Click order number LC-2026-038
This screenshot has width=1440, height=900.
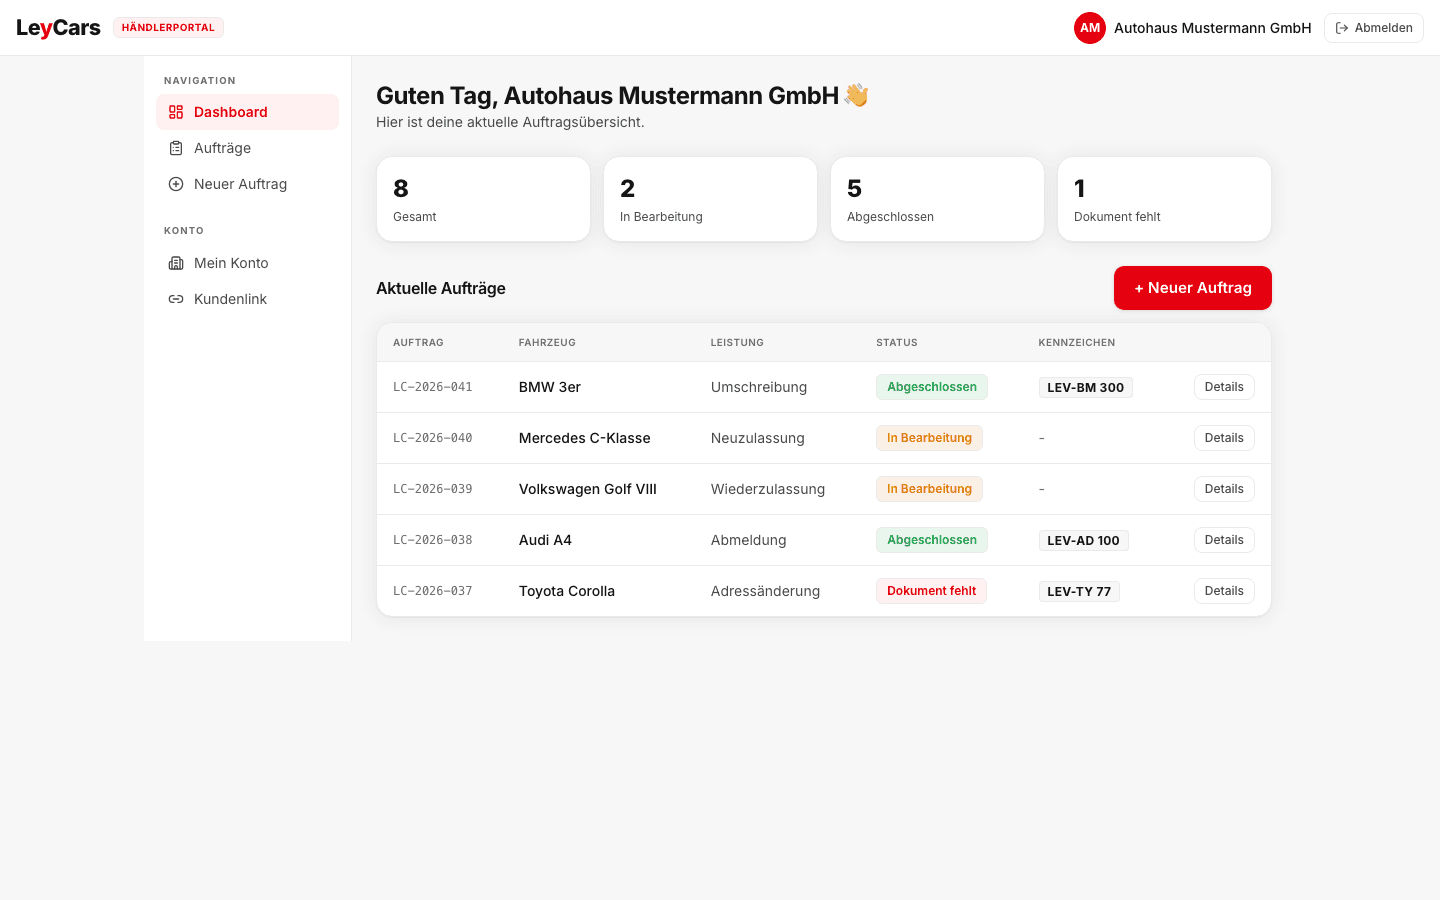click(x=432, y=540)
